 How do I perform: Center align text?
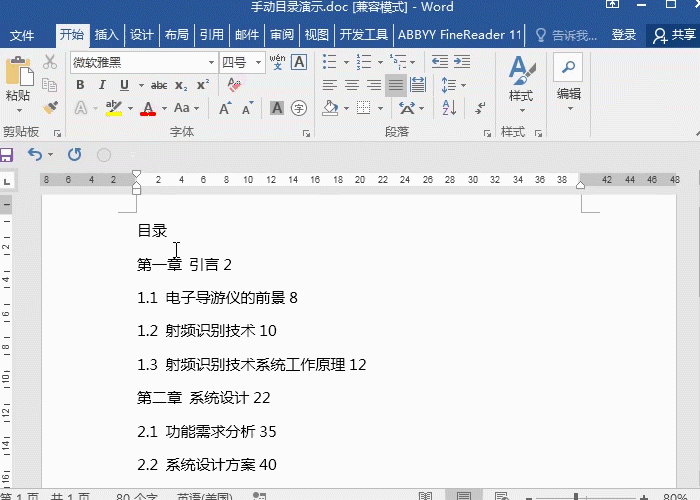point(352,85)
